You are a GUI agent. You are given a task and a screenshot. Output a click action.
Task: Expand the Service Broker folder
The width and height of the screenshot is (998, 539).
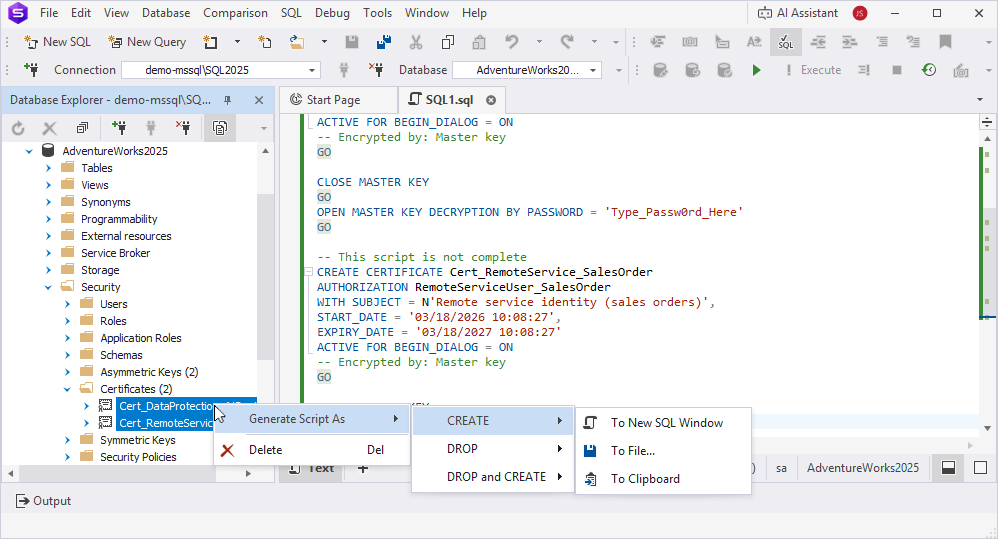coord(48,253)
